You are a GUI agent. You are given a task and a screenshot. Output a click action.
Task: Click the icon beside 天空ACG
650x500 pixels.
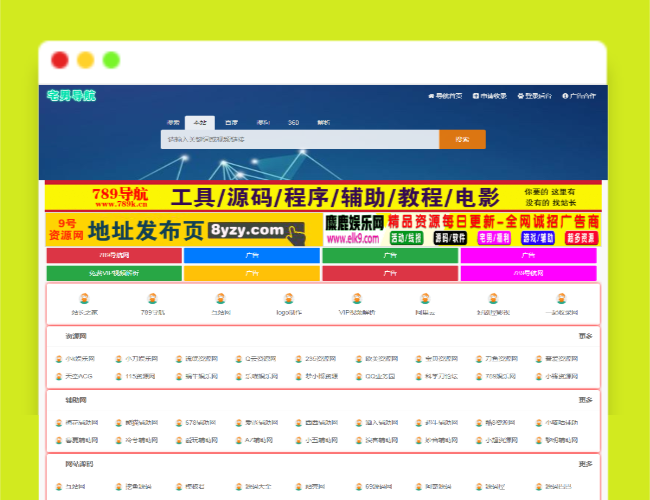(59, 376)
